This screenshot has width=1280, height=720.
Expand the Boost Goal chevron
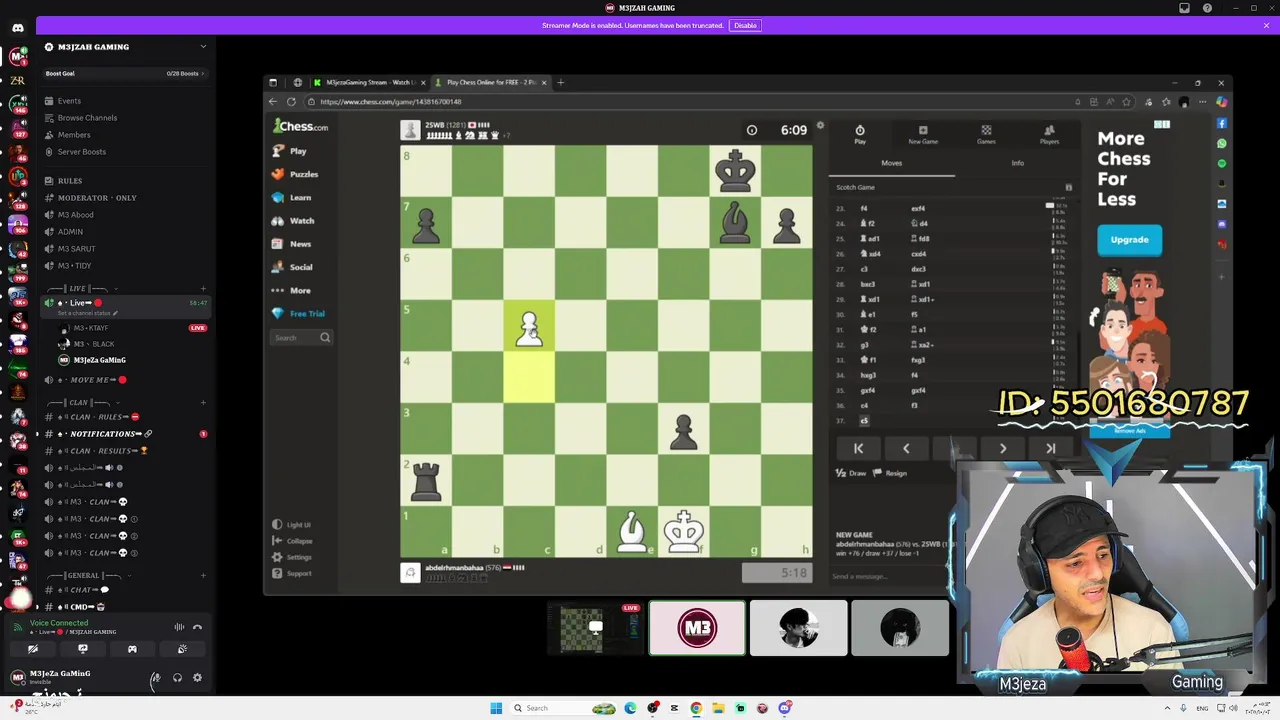[203, 73]
